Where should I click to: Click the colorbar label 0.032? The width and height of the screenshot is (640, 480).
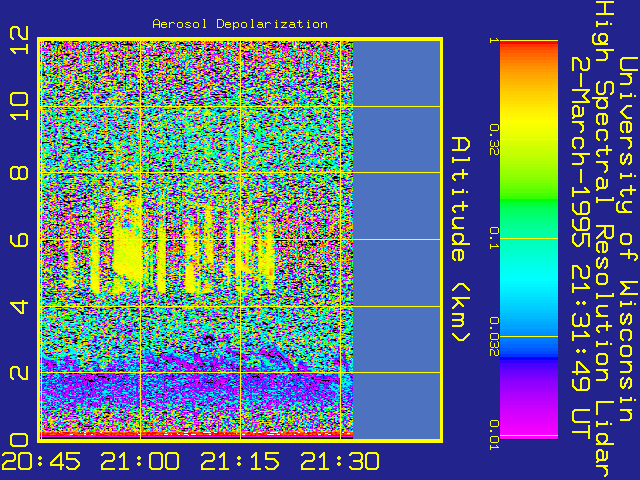click(494, 337)
